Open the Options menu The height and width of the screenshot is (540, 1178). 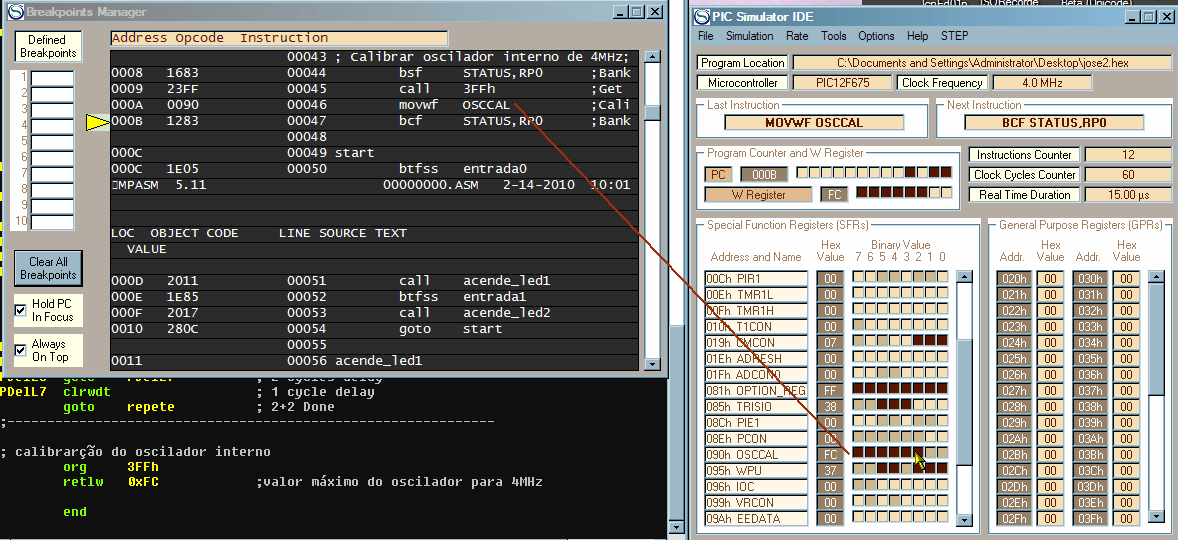click(x=876, y=36)
